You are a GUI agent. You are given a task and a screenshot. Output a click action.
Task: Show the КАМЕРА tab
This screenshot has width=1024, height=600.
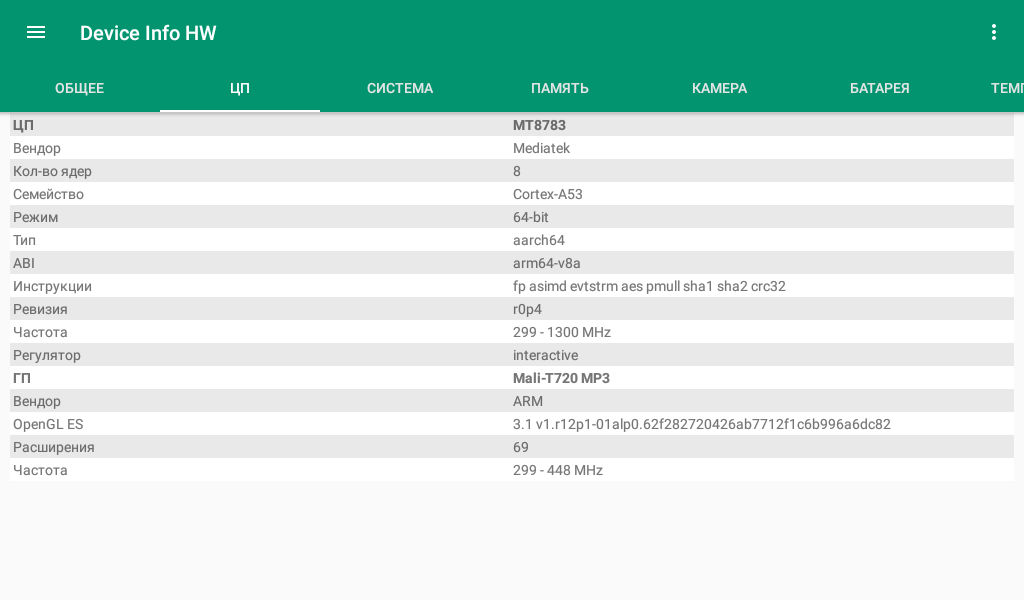720,88
